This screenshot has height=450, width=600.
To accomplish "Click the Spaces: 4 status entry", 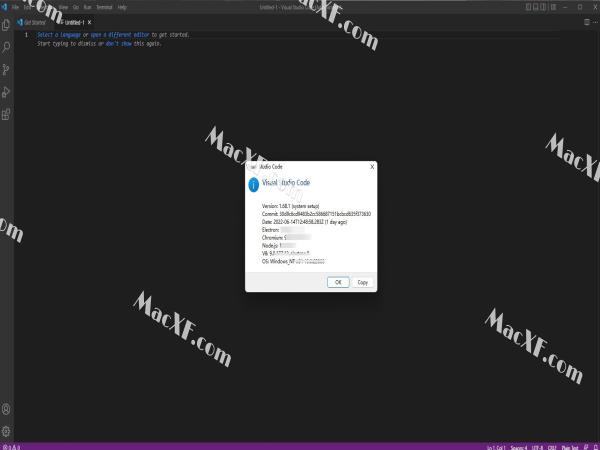I will 519,447.
